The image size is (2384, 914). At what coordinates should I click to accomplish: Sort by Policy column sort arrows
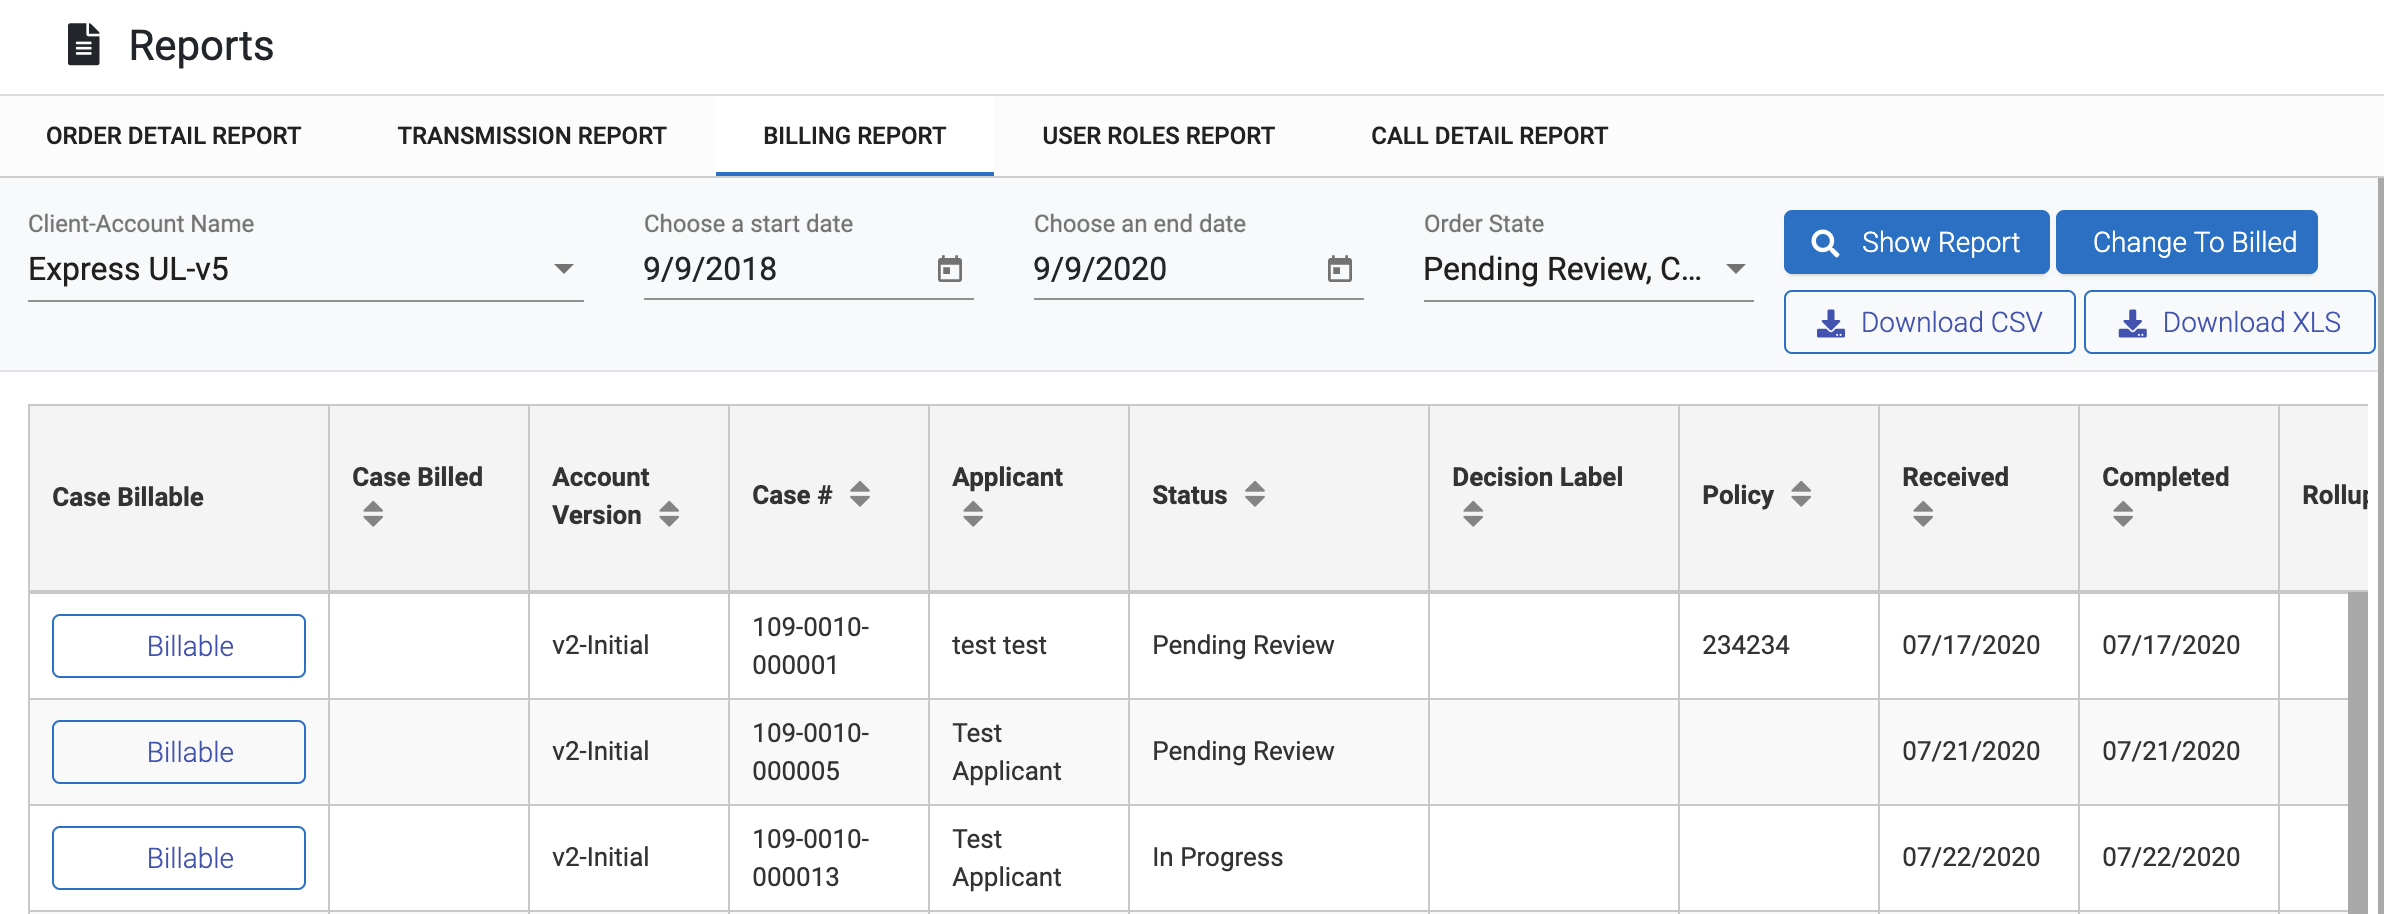point(1801,494)
